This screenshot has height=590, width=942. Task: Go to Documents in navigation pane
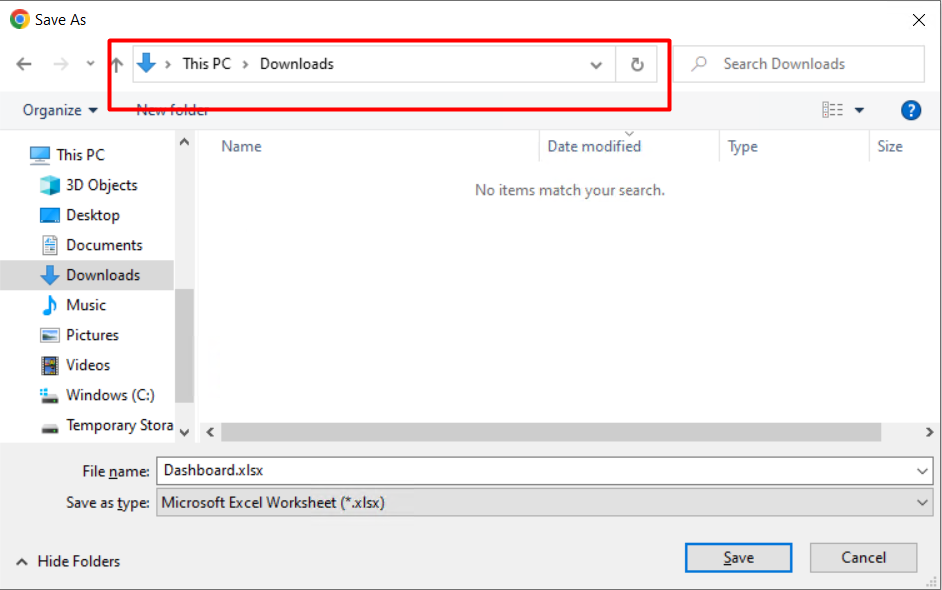coord(104,245)
